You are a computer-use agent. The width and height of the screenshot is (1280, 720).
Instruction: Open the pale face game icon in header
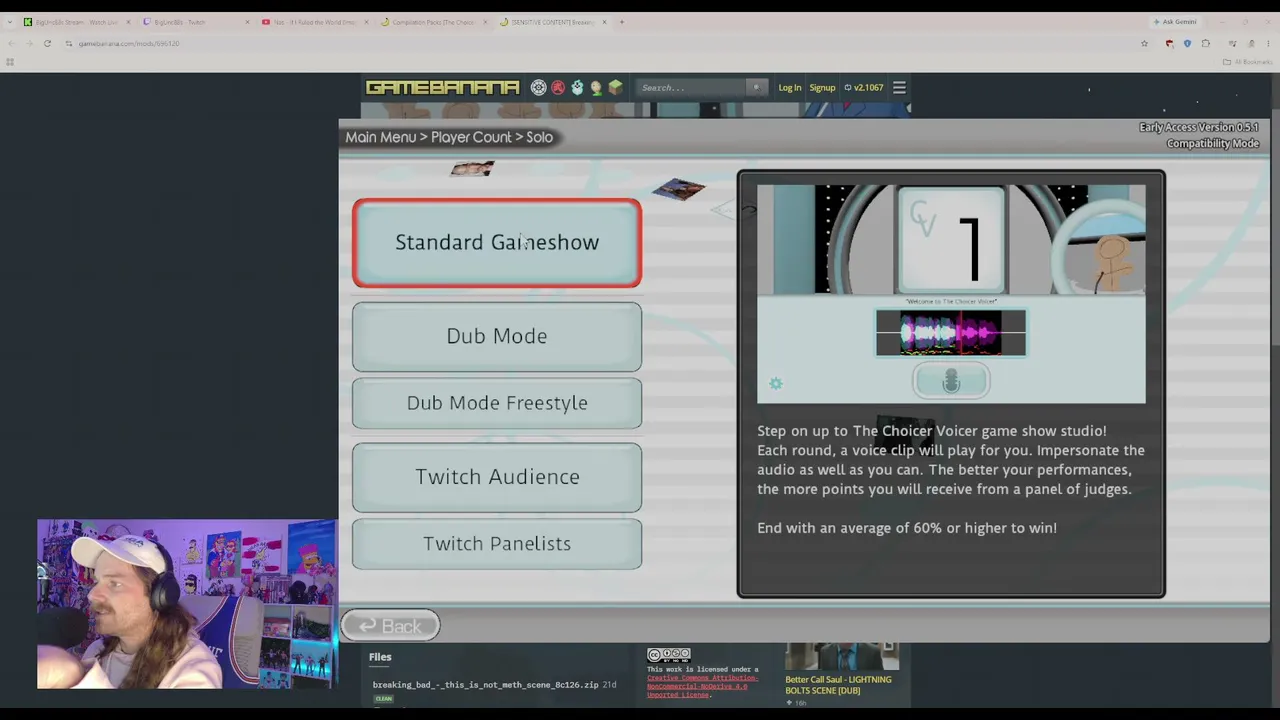tap(596, 88)
